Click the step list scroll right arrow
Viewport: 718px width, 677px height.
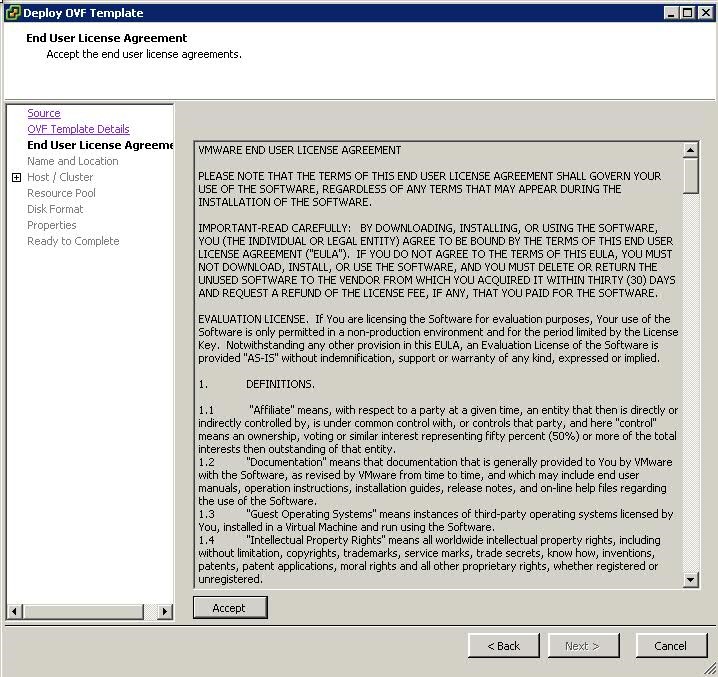click(165, 611)
